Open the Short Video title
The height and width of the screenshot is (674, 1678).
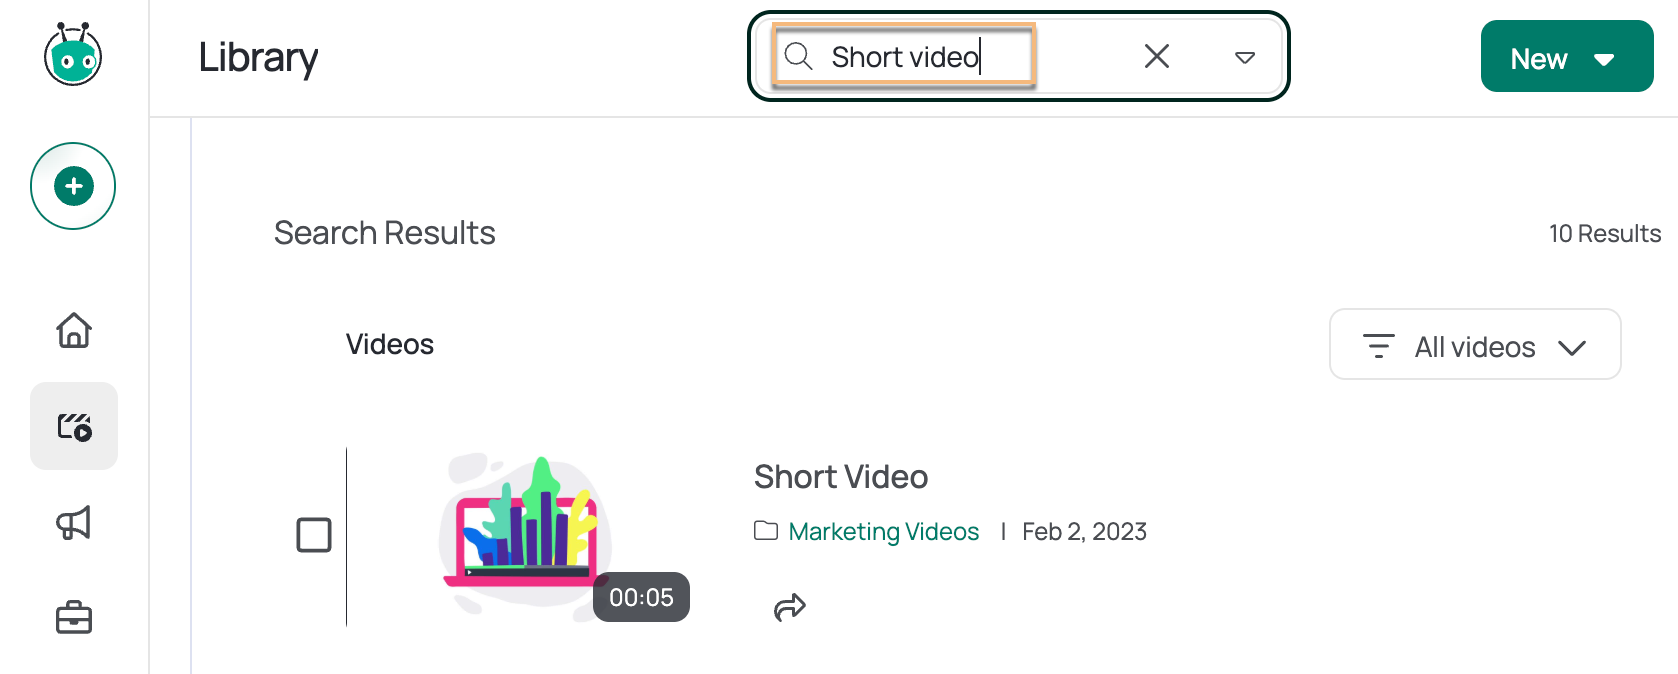click(841, 477)
